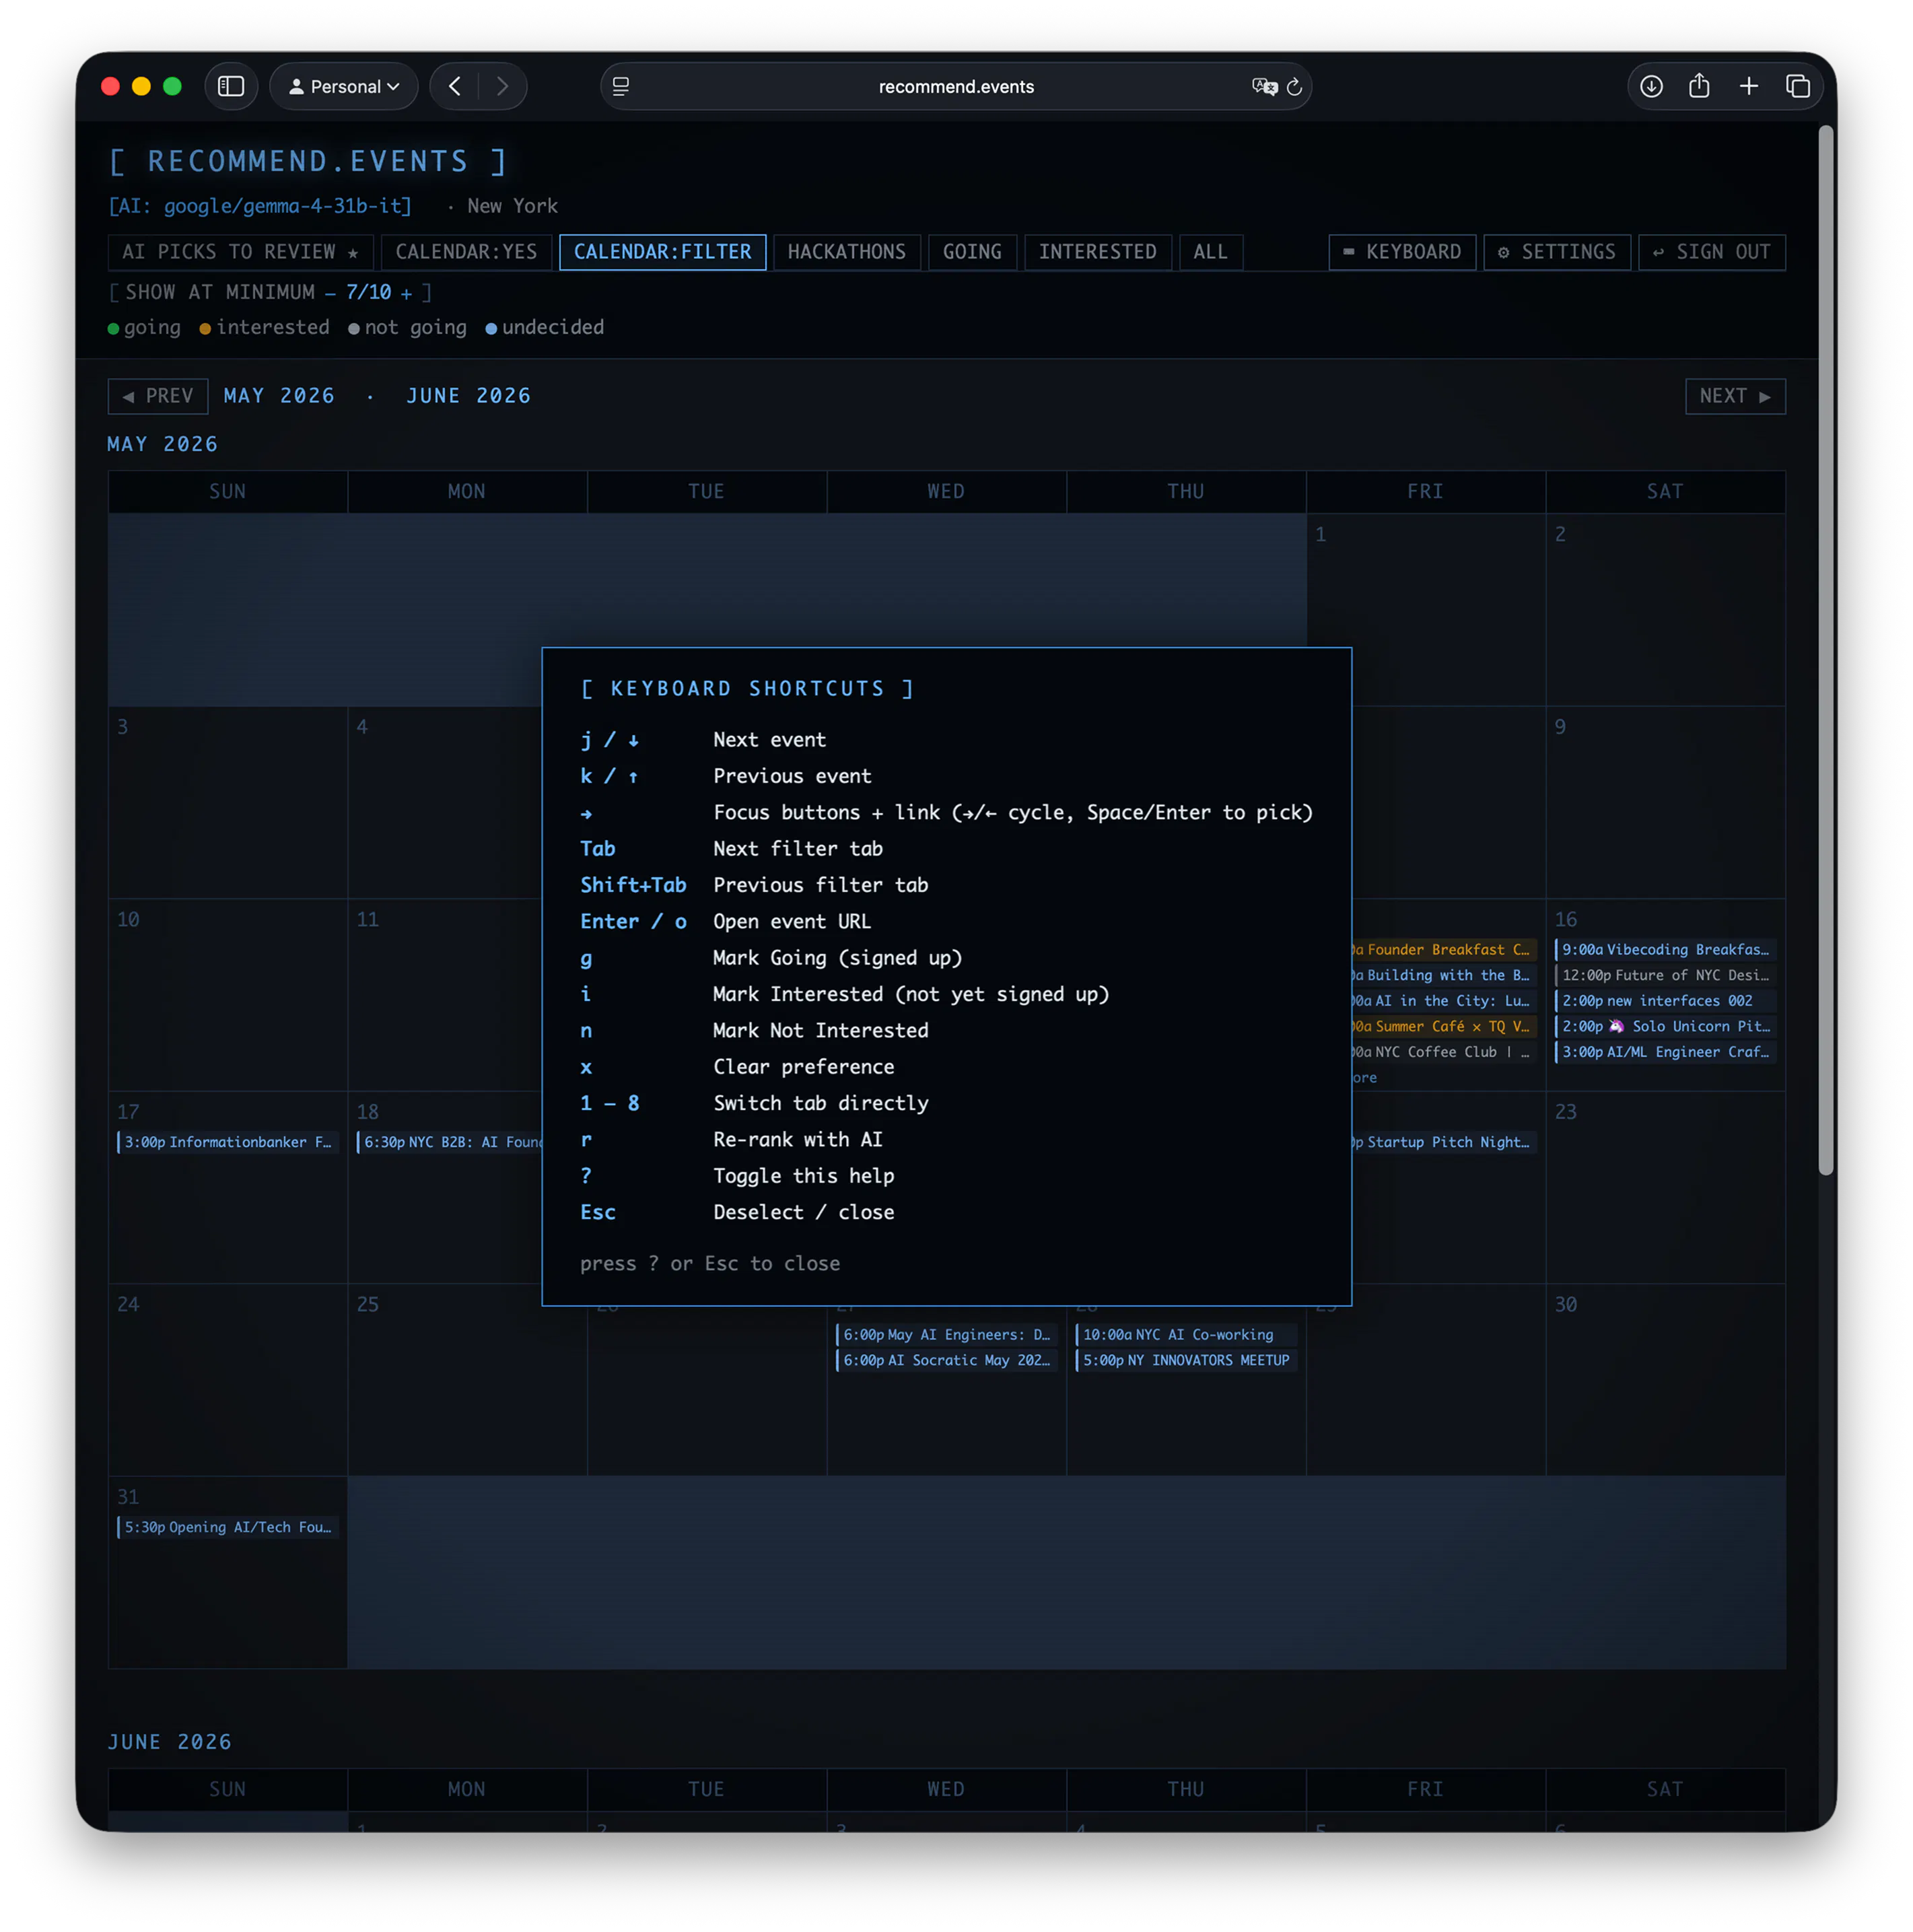Open the ALL tab
The image size is (1913, 1932).
(x=1210, y=252)
